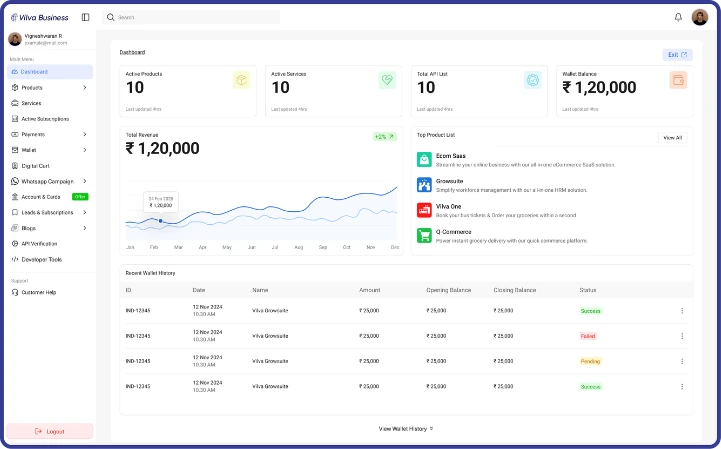Open the View Wallet History link
Image resolution: width=721 pixels, height=449 pixels.
click(405, 428)
